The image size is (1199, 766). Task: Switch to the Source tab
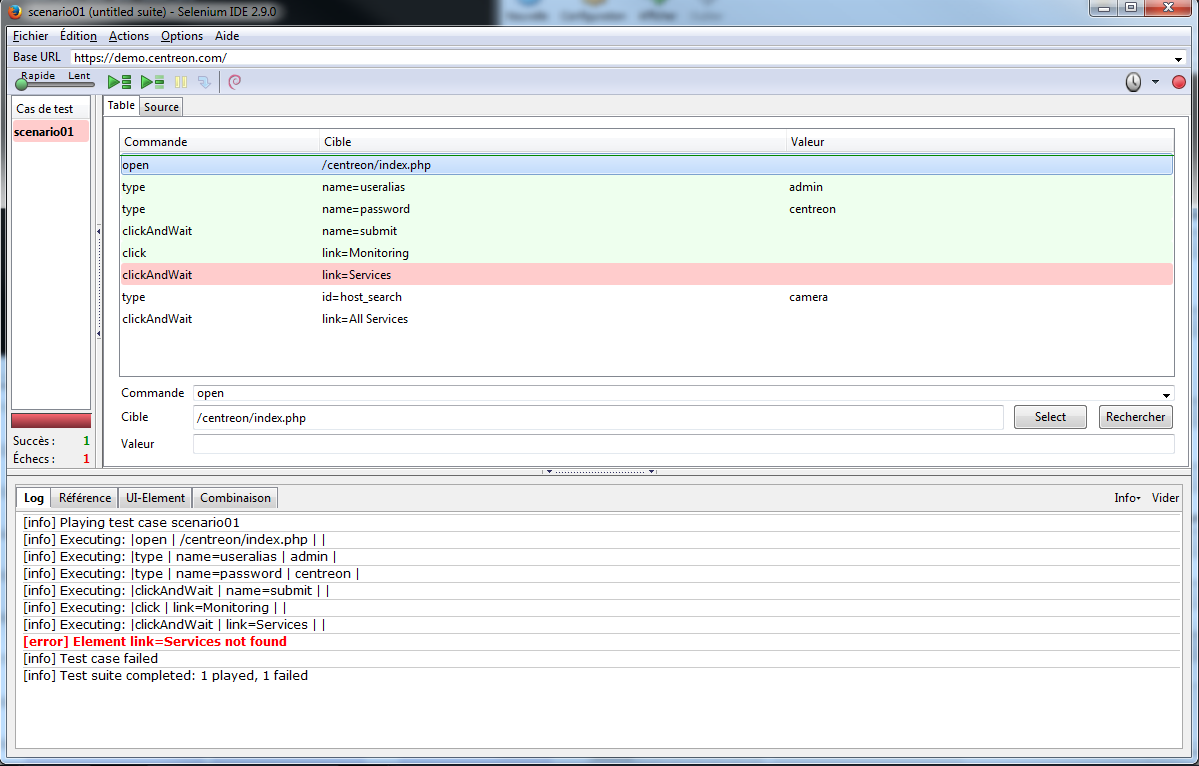pos(161,107)
